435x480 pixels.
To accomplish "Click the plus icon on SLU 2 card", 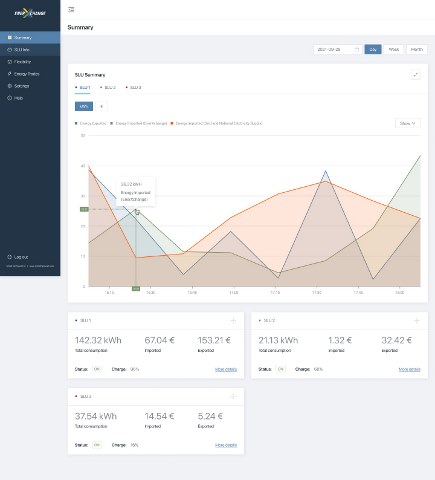I will tap(417, 321).
